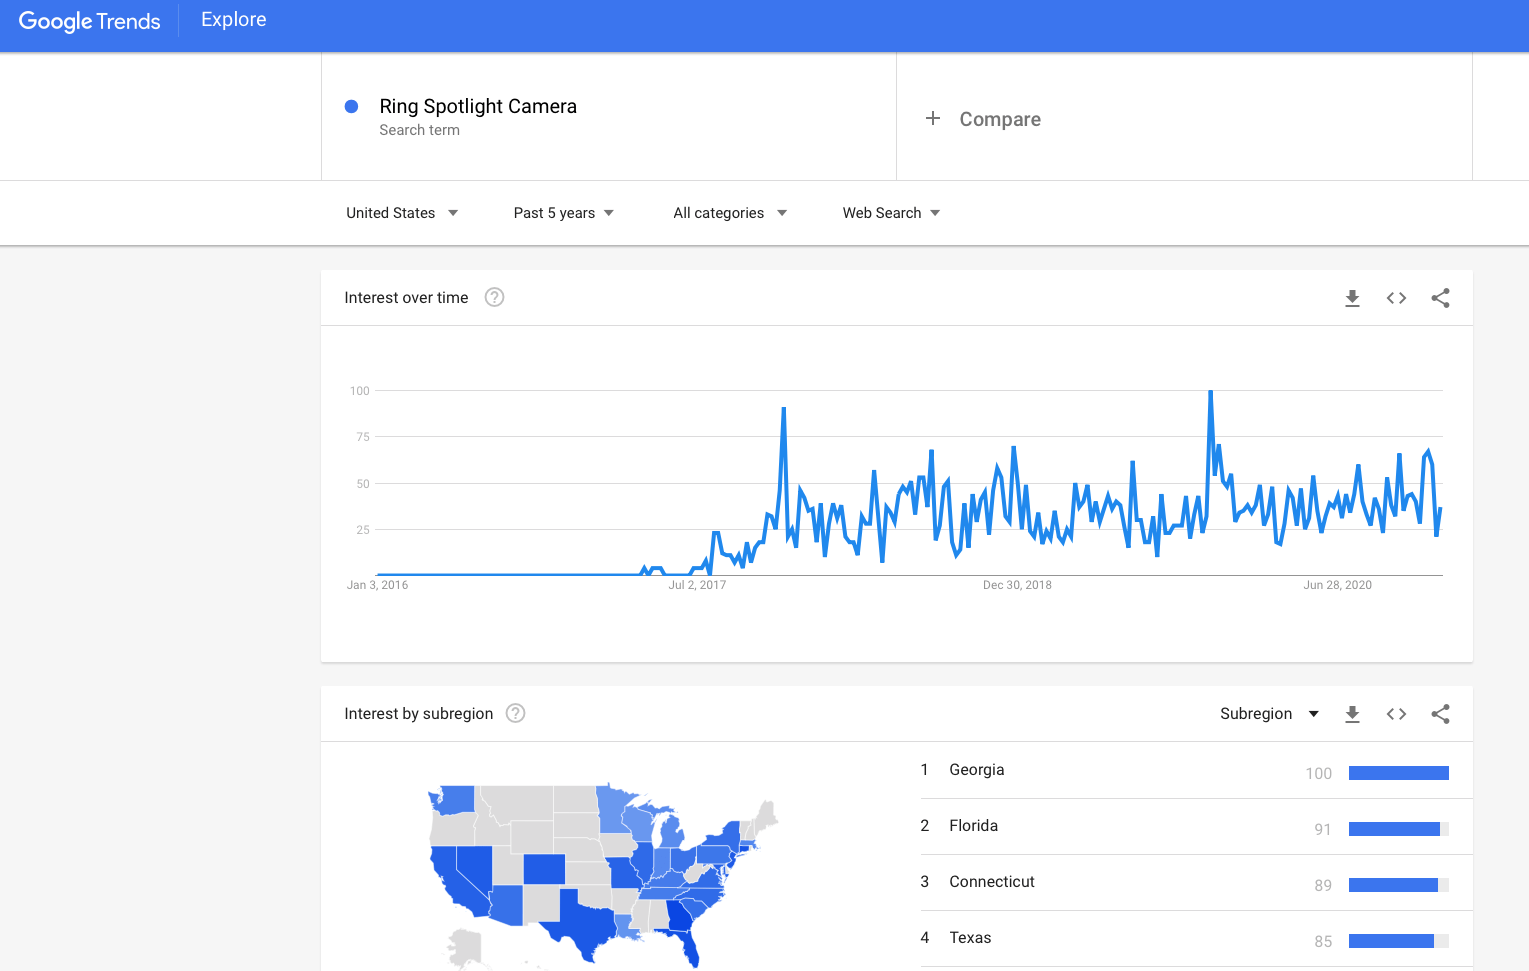Download Interest by subregion CSV data
Screen dimensions: 1529x971
point(1352,714)
